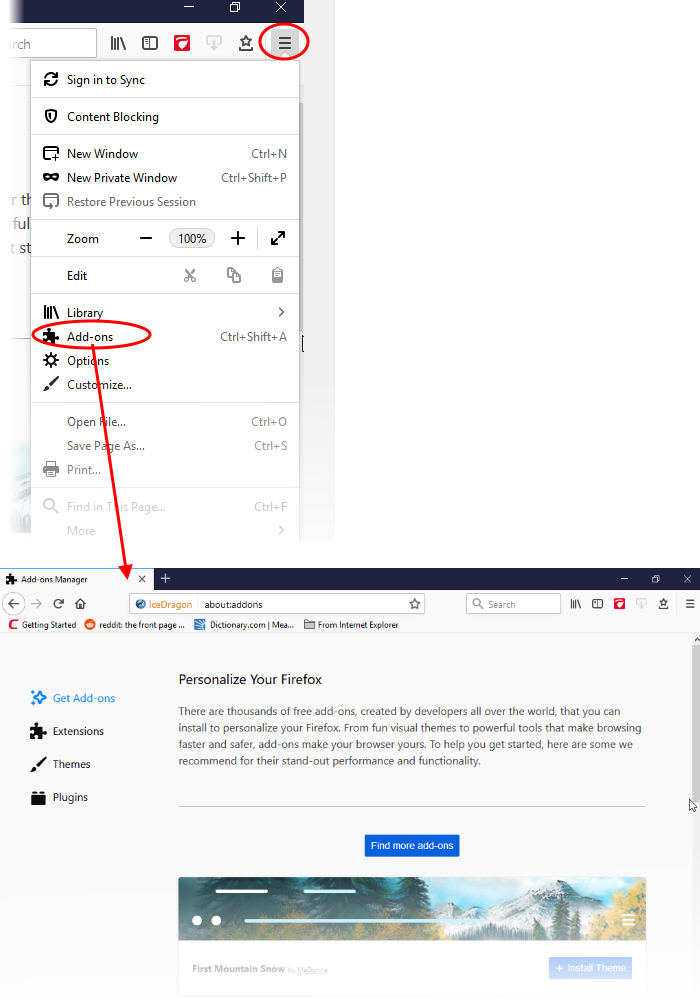Go forward with the forward arrow
The height and width of the screenshot is (998, 700).
[36, 604]
